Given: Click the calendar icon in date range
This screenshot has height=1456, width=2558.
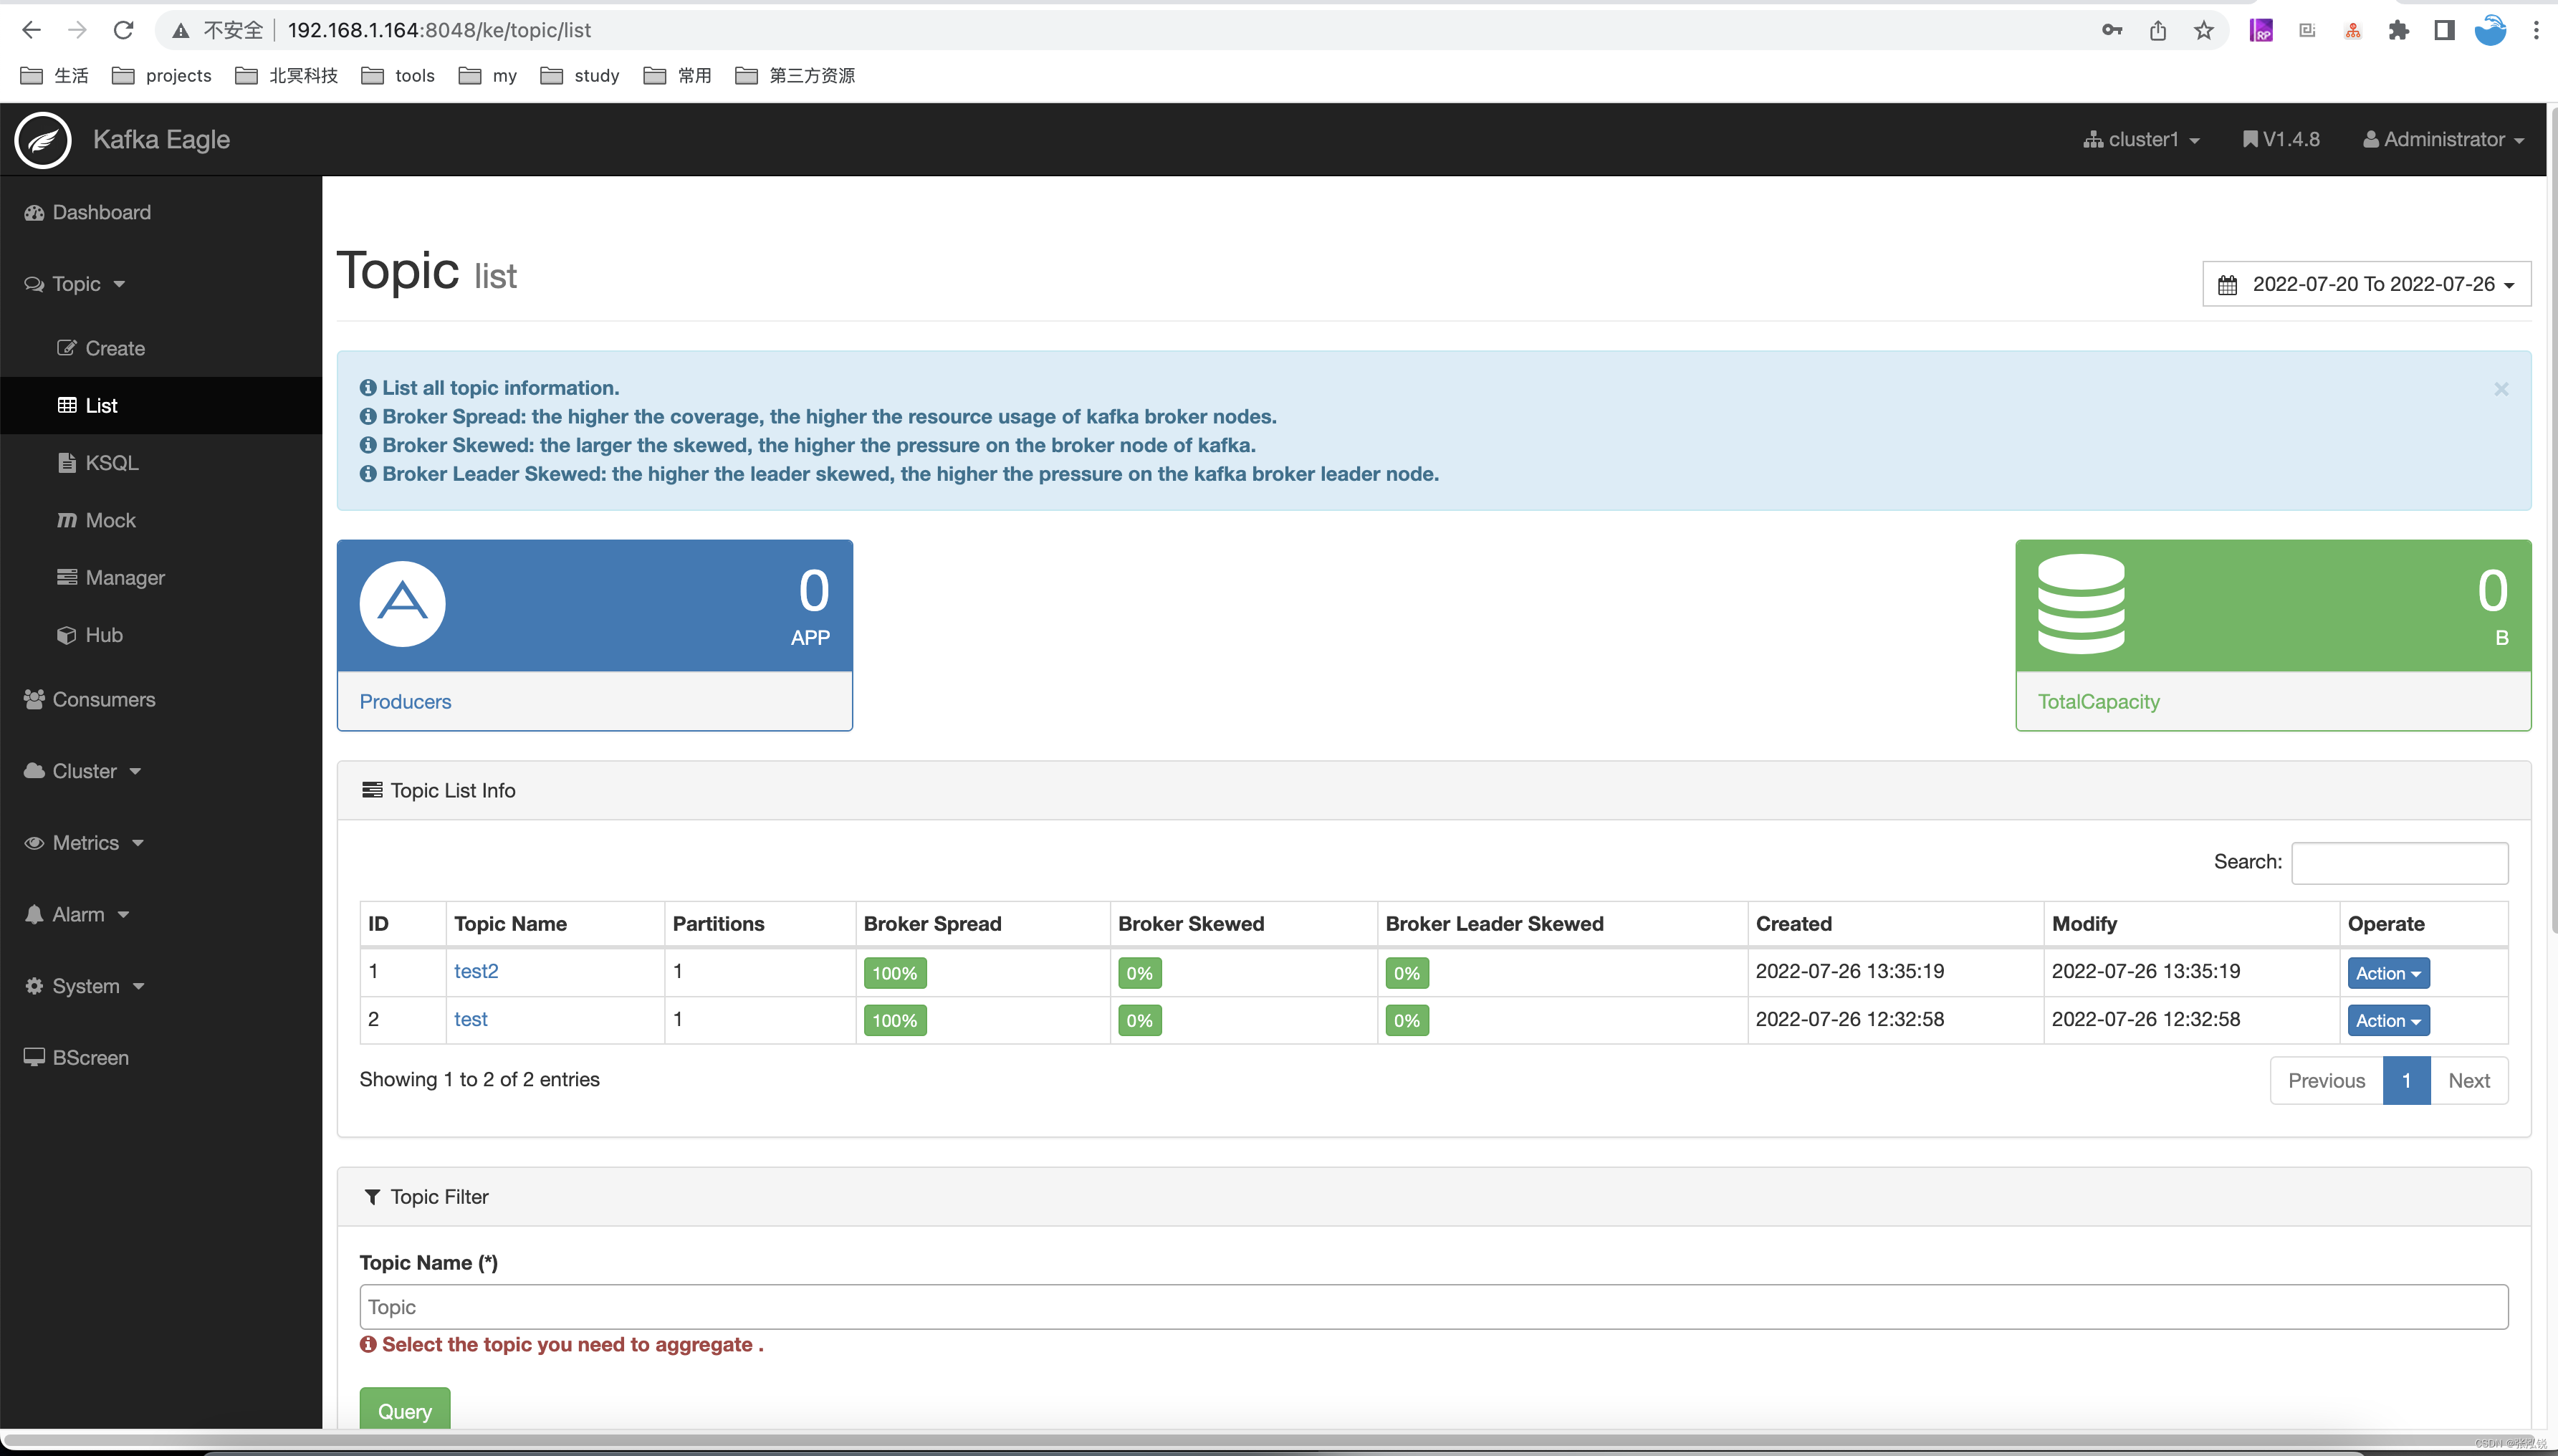Looking at the screenshot, I should [2227, 285].
